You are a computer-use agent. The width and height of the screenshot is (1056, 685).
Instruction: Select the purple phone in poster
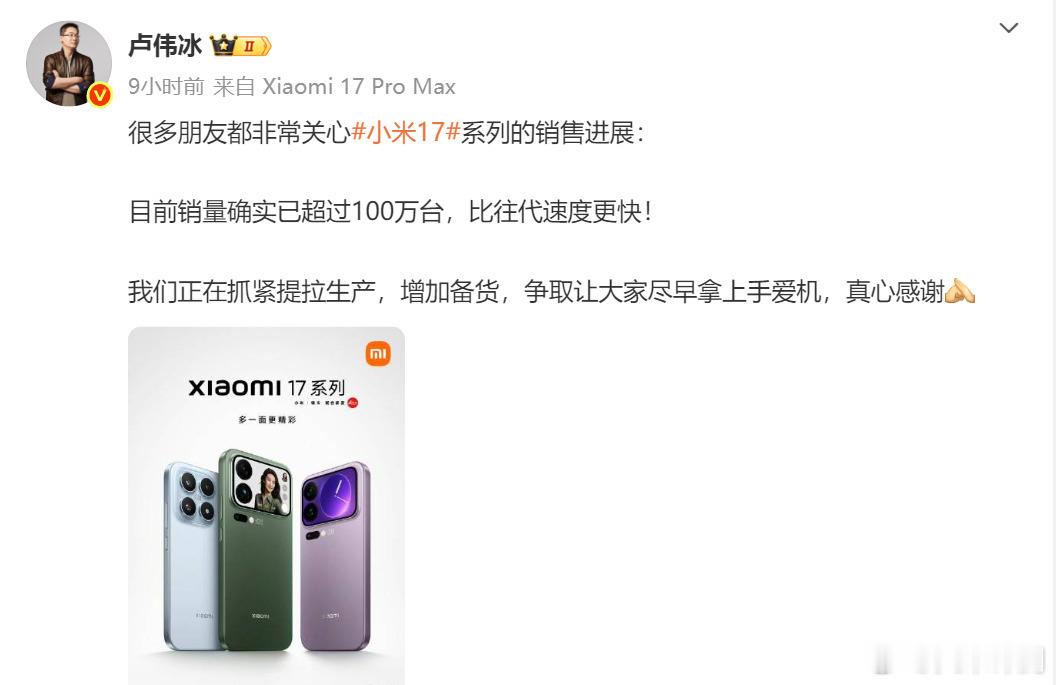coord(335,556)
